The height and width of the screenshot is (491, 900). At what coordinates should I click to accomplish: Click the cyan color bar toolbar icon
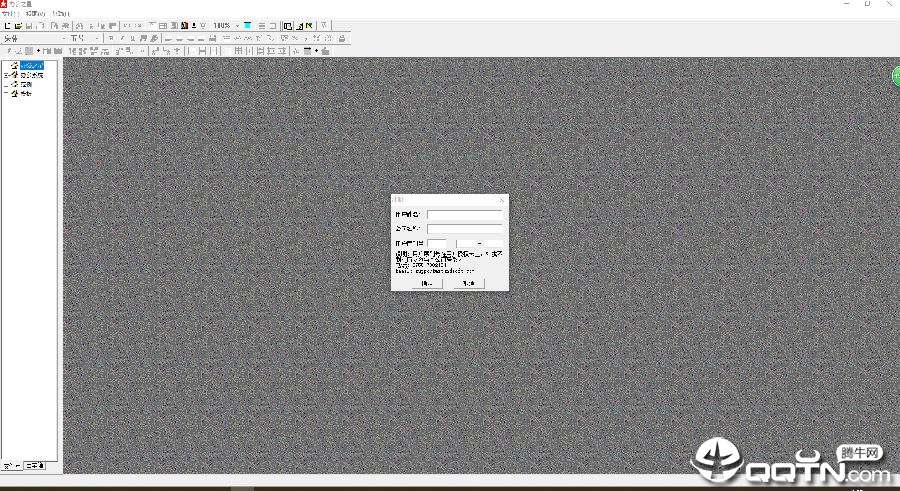(247, 26)
